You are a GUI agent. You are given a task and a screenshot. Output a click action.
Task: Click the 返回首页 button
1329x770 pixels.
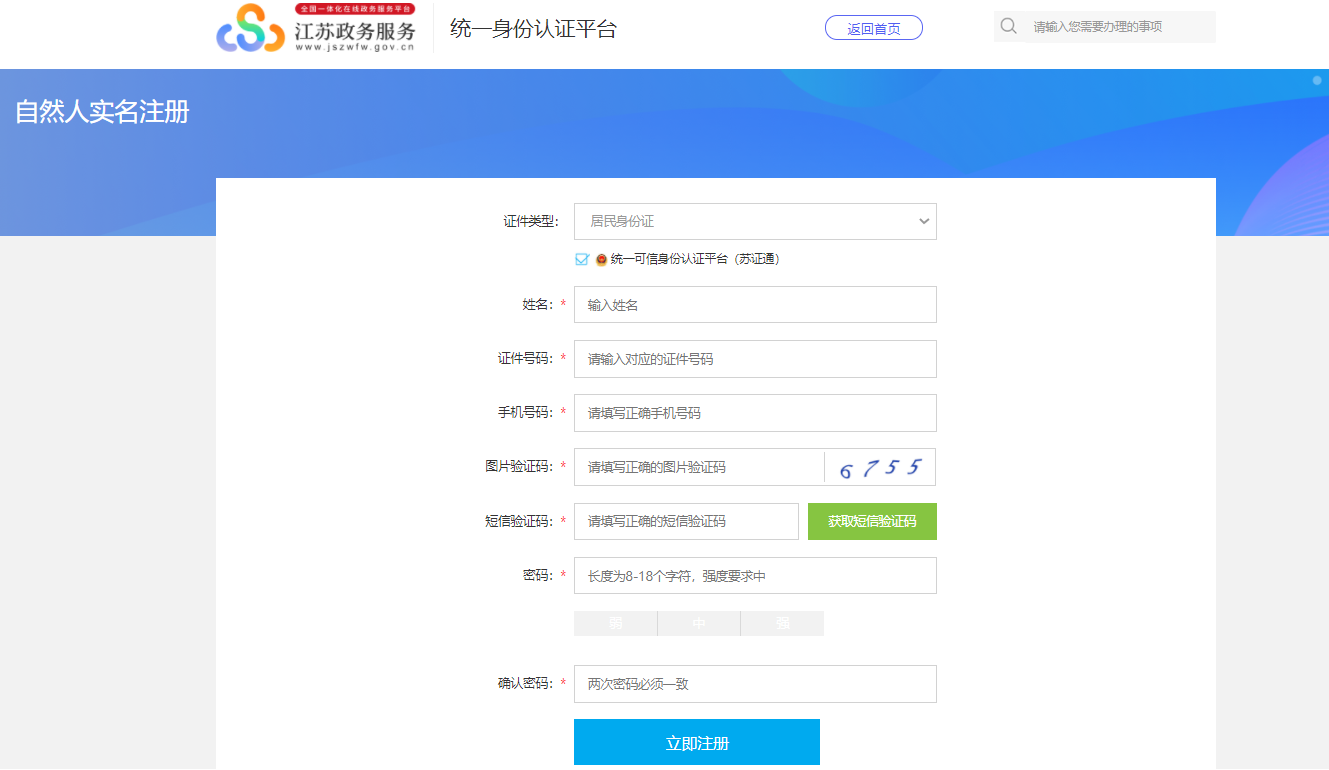click(873, 27)
